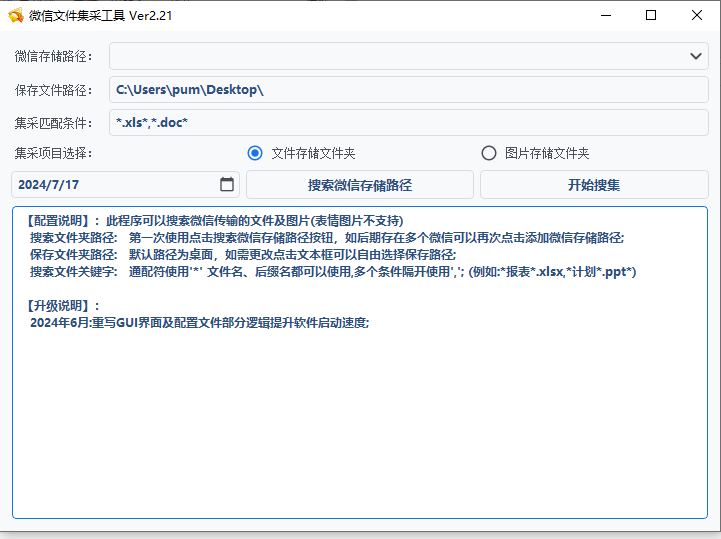Viewport: 721px width, 539px height.
Task: Minimize the 微信文件集采工具 window
Action: coord(606,15)
